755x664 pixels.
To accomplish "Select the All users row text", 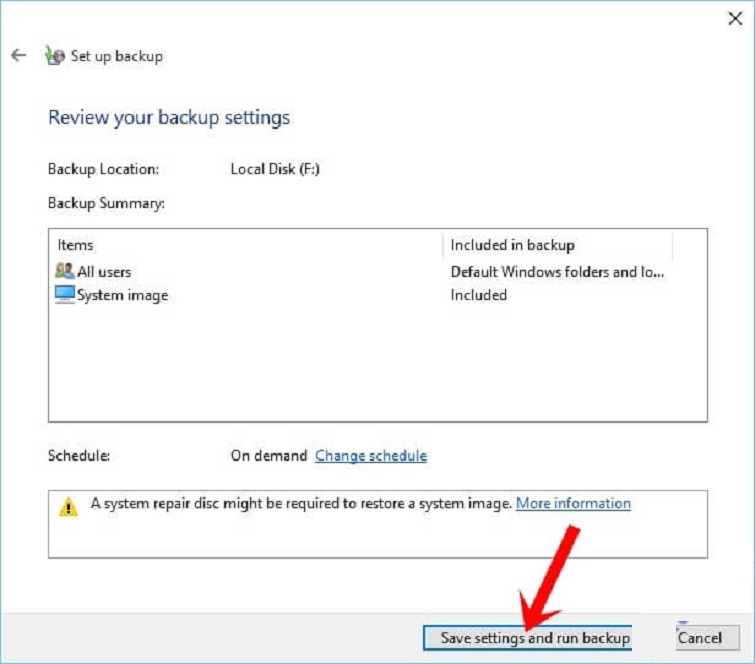I will pyautogui.click(x=104, y=272).
